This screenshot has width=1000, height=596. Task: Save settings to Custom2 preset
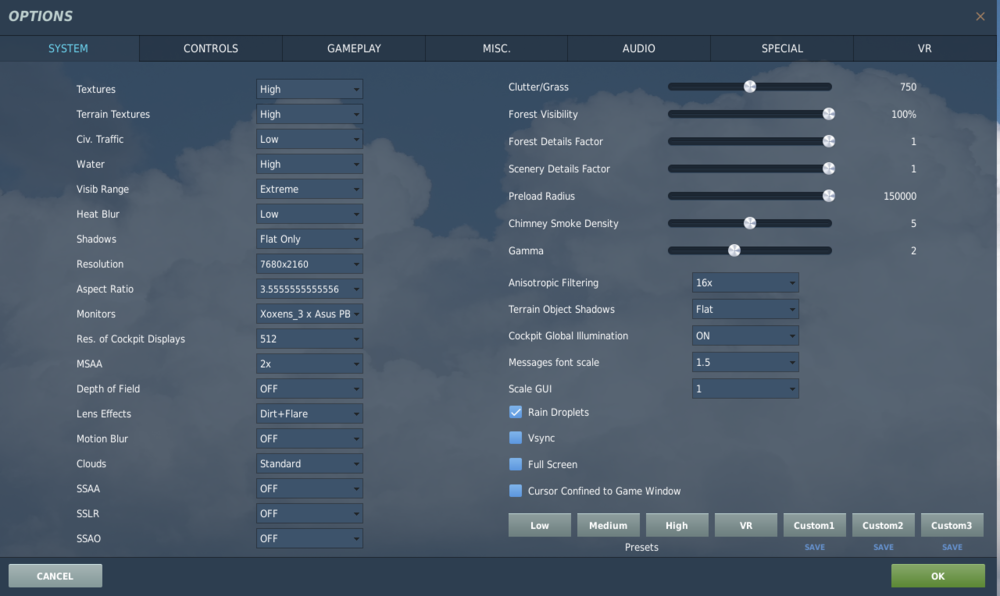pyautogui.click(x=883, y=547)
